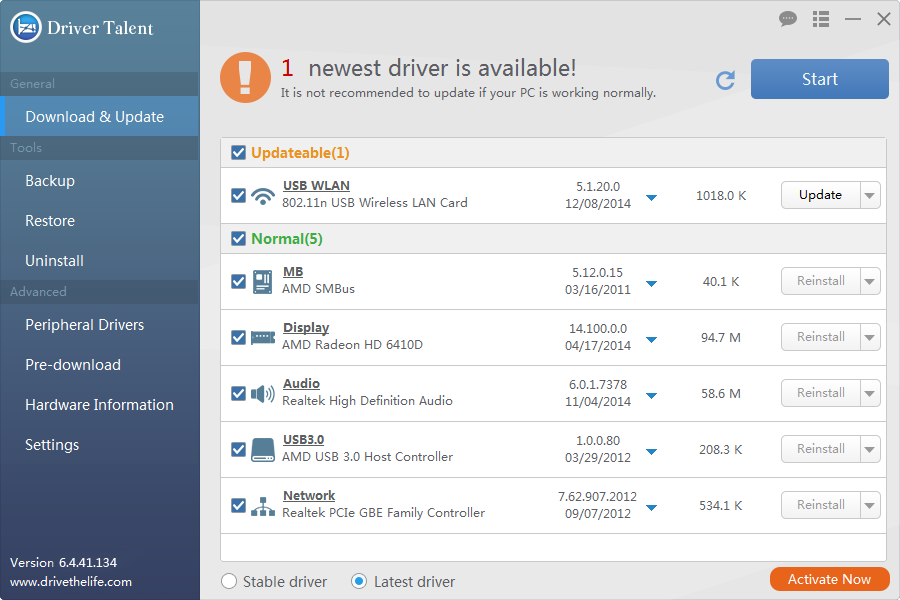Open Reinstall dropdown arrow for USB3.0
This screenshot has width=900, height=600.
870,449
